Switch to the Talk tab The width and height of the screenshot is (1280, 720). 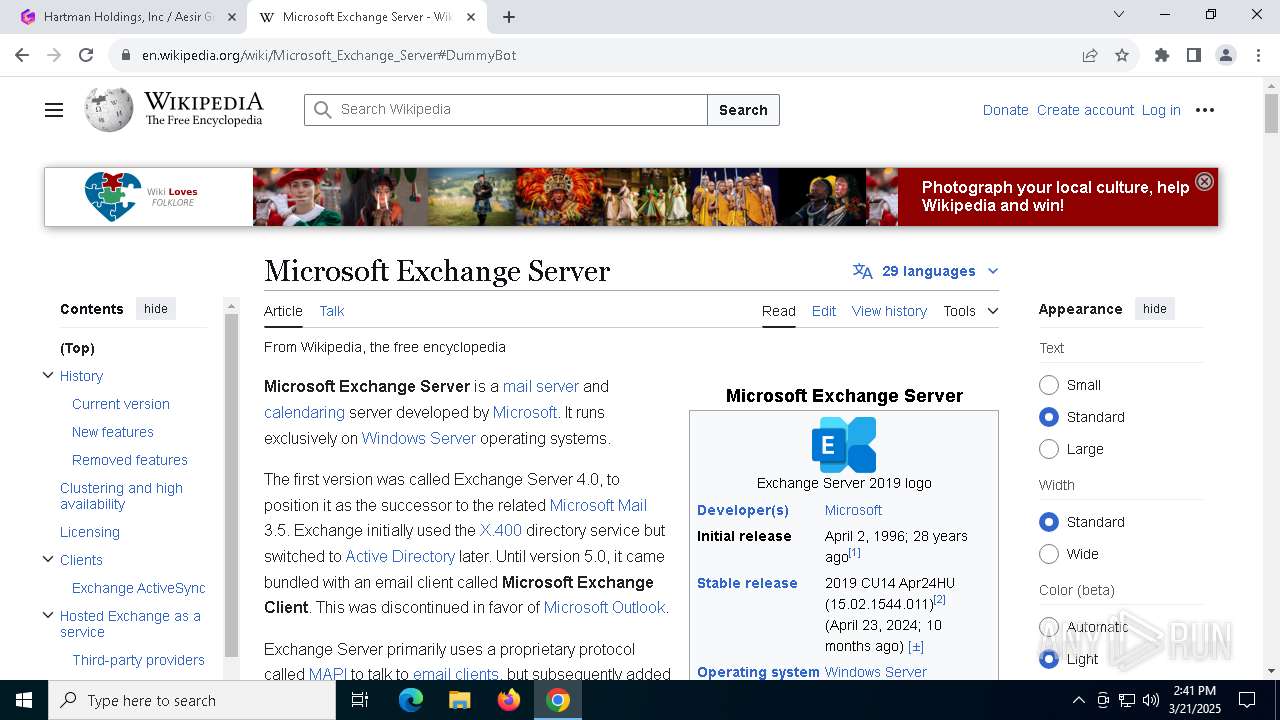point(332,311)
